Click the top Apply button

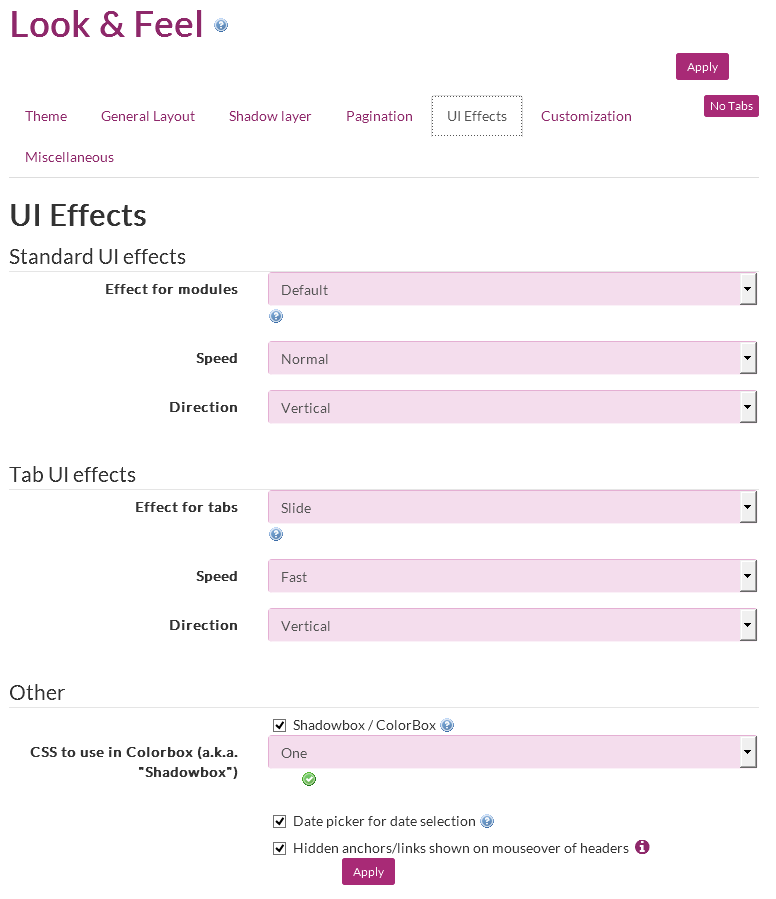(702, 67)
